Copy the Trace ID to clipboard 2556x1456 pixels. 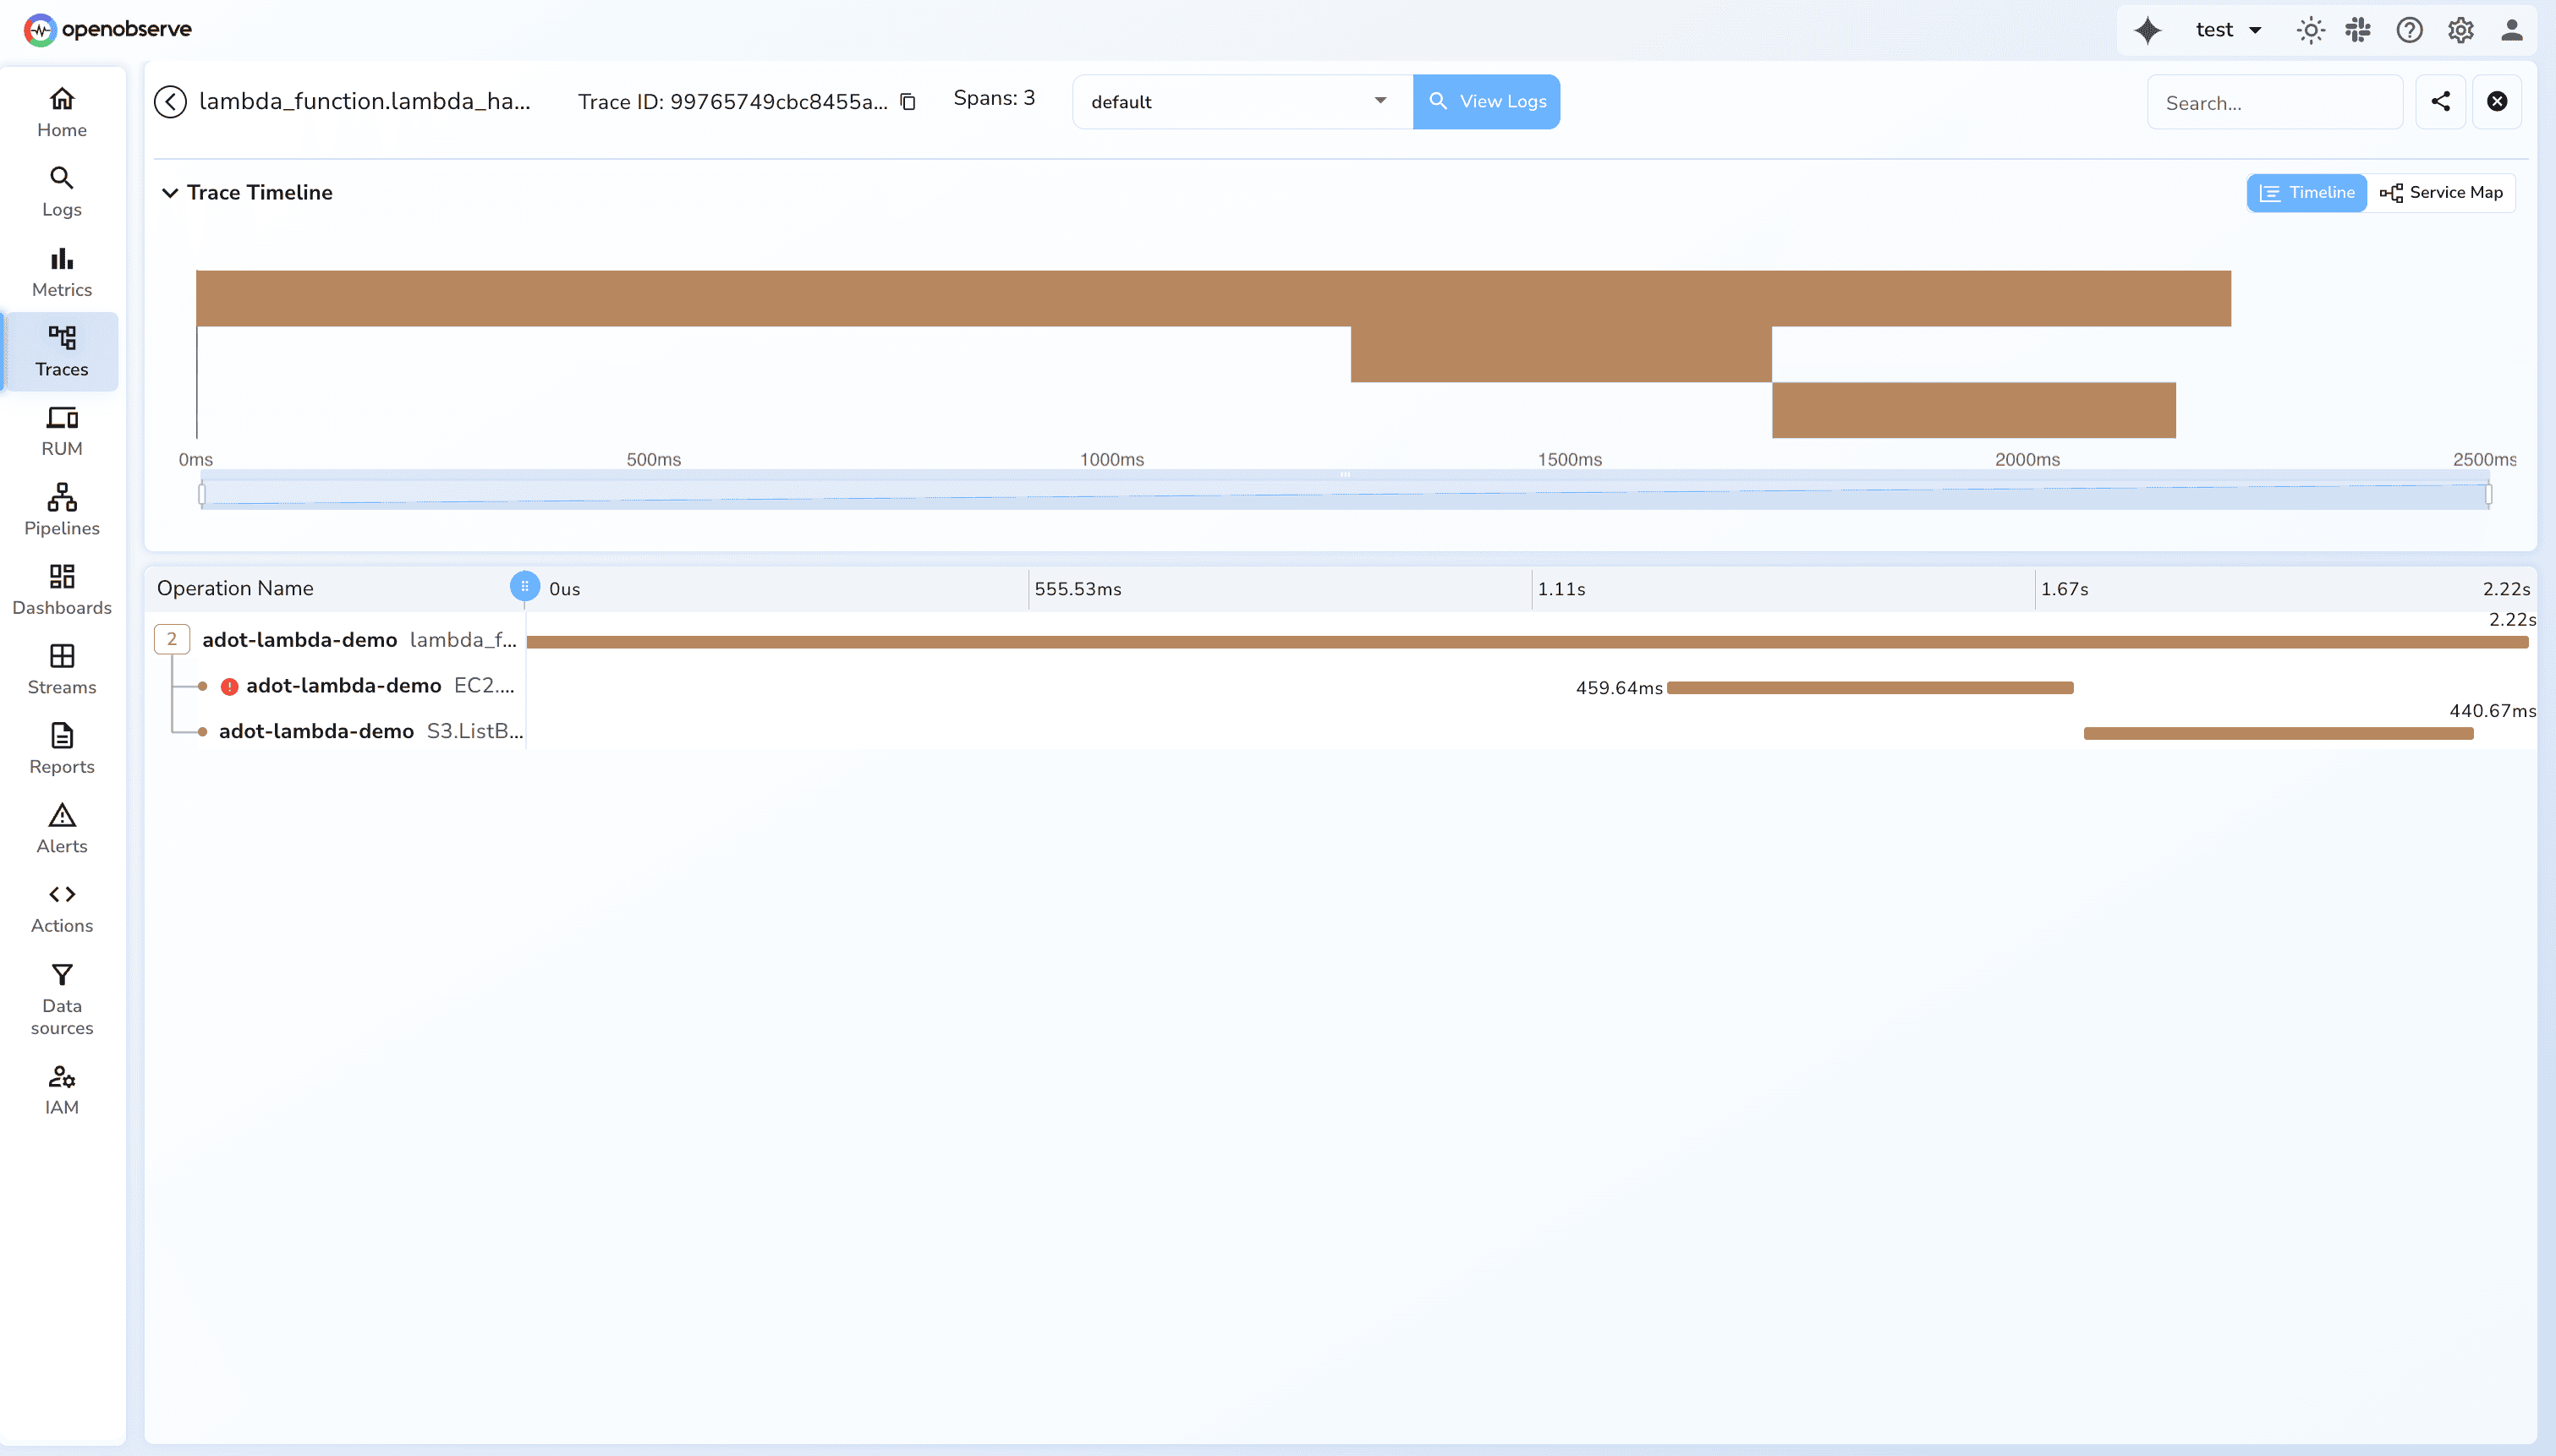click(907, 101)
